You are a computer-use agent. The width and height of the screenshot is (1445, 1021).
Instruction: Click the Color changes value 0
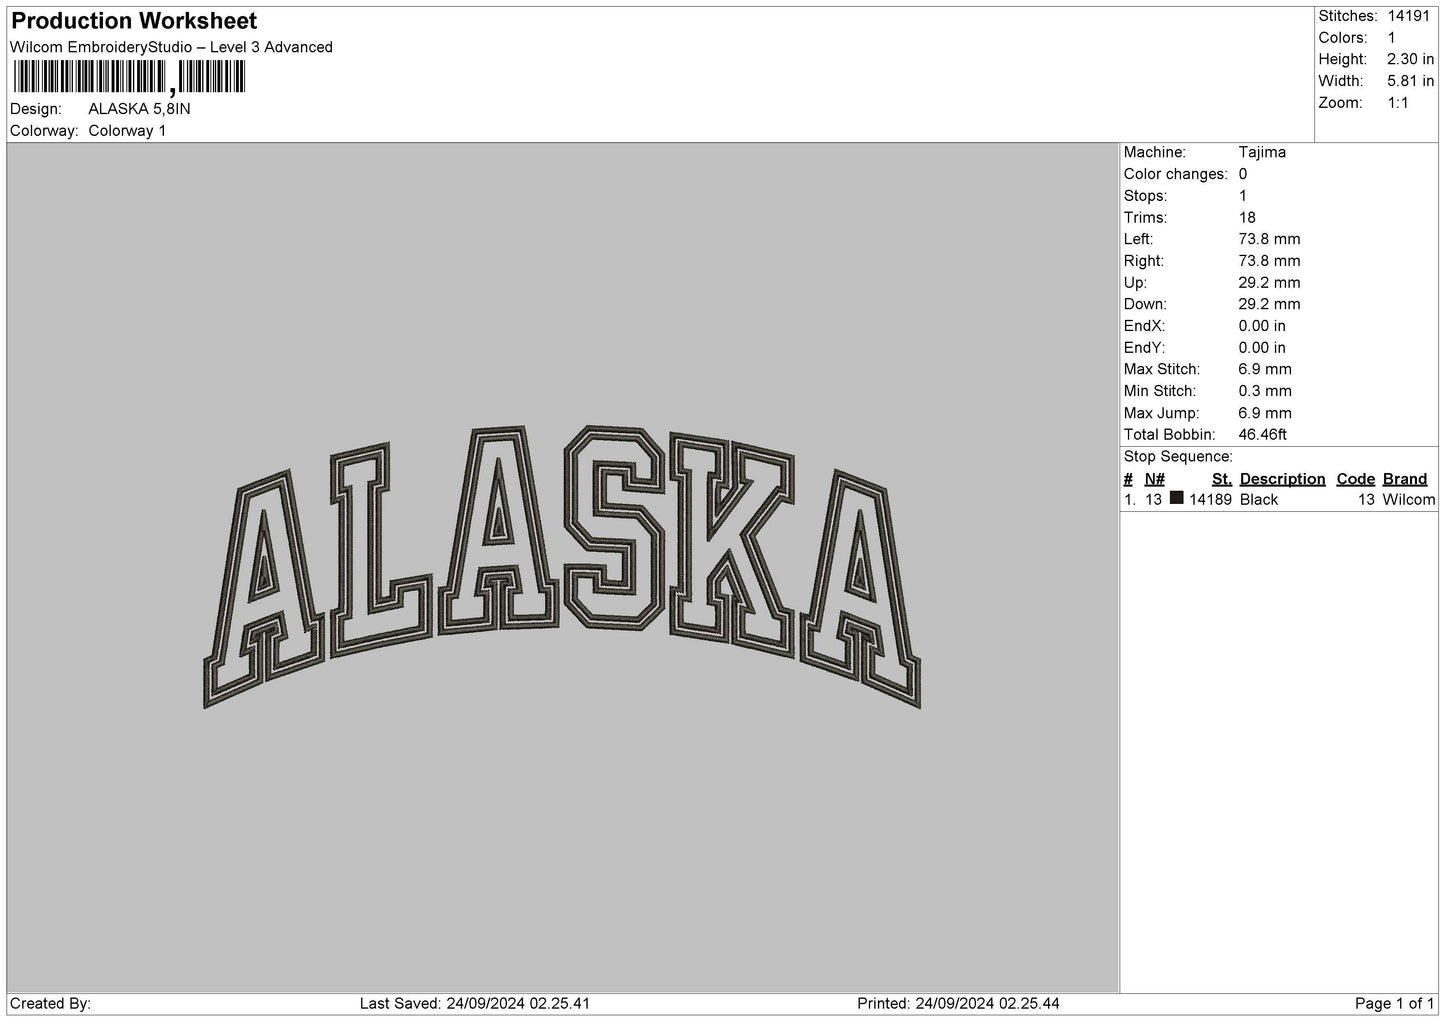[x=1243, y=174]
